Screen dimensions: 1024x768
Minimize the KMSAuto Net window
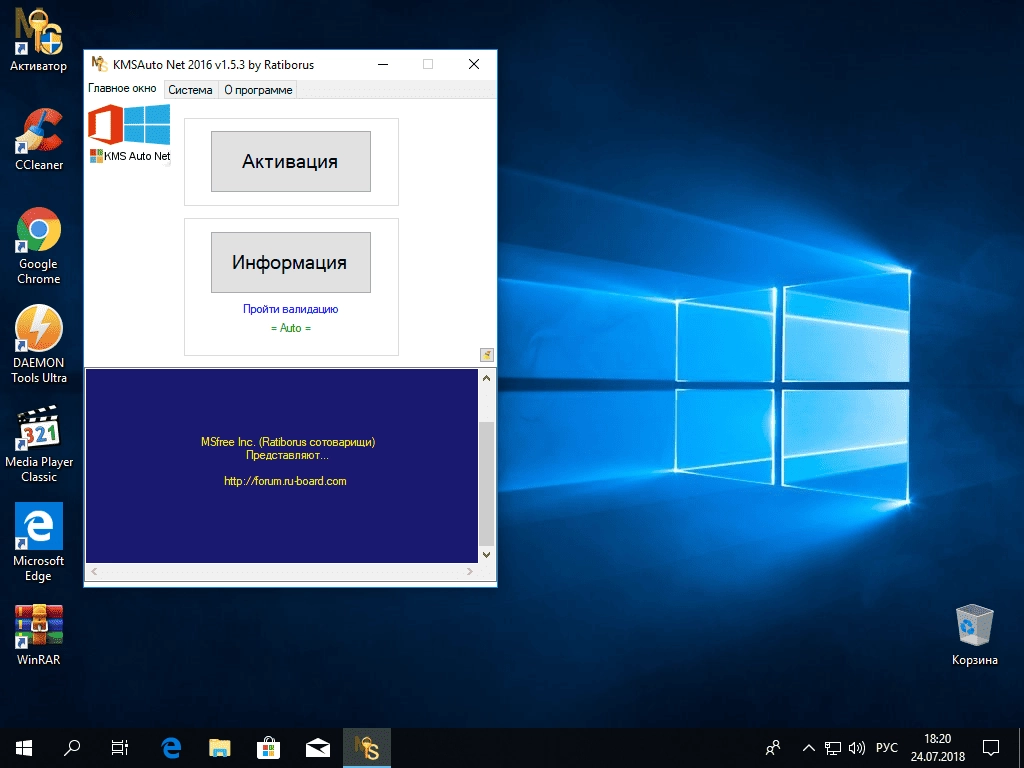383,64
